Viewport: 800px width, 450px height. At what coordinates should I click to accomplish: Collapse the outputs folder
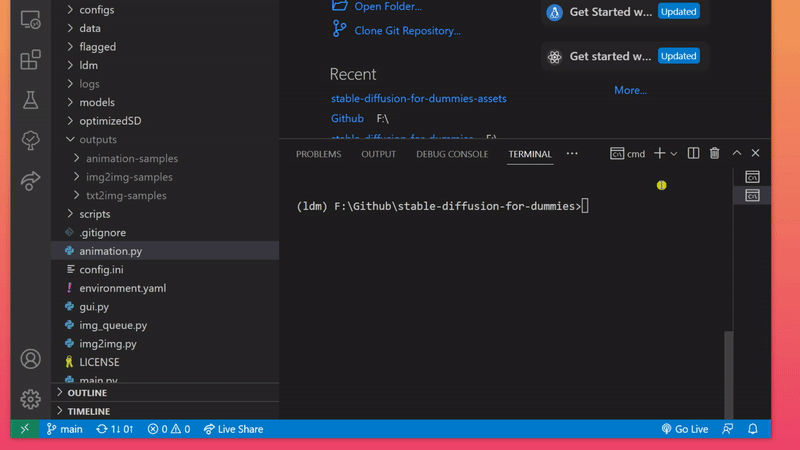165,139
